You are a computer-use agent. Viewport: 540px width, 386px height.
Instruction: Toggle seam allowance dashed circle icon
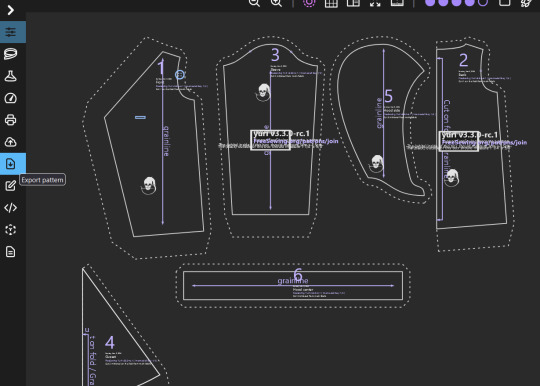(x=309, y=3)
